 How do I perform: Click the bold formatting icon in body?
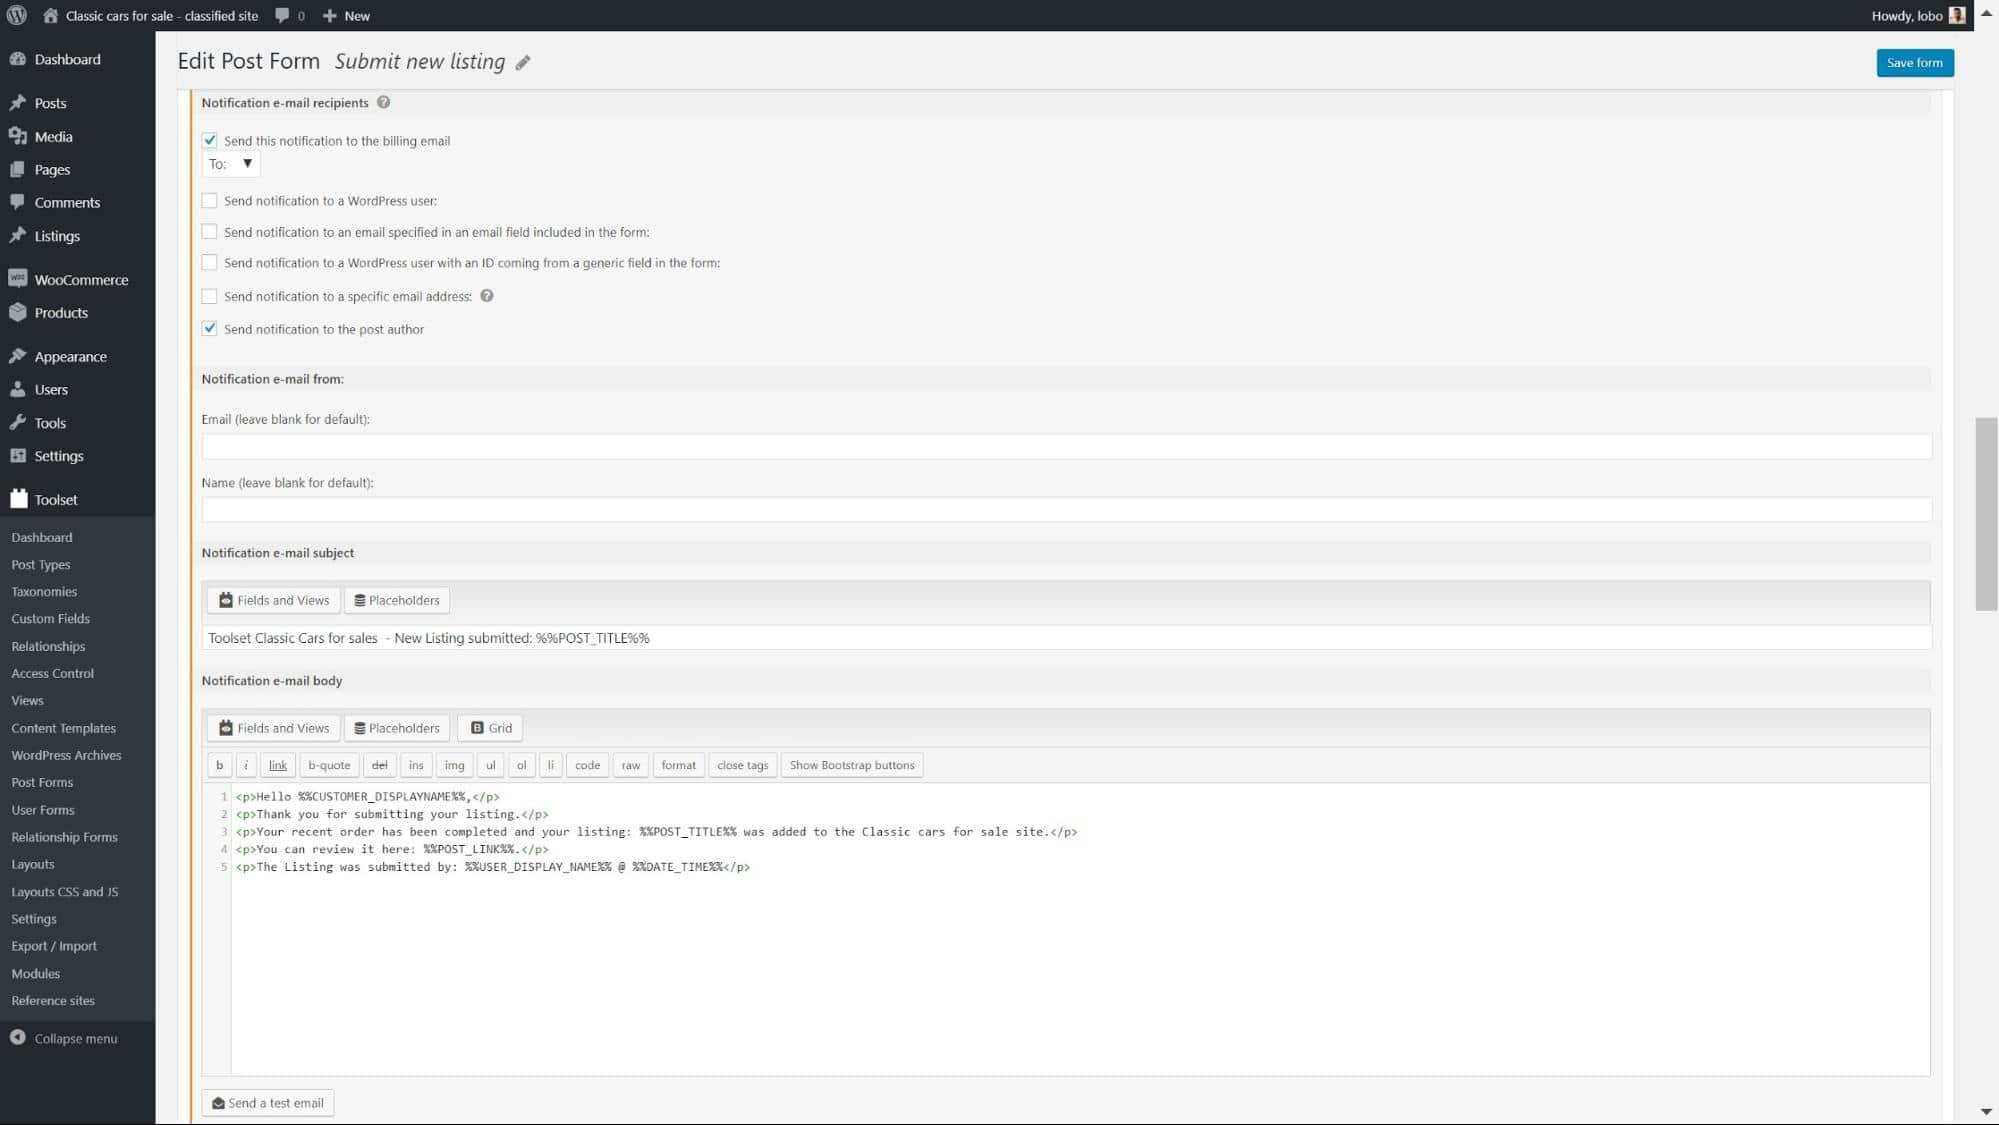click(x=218, y=764)
